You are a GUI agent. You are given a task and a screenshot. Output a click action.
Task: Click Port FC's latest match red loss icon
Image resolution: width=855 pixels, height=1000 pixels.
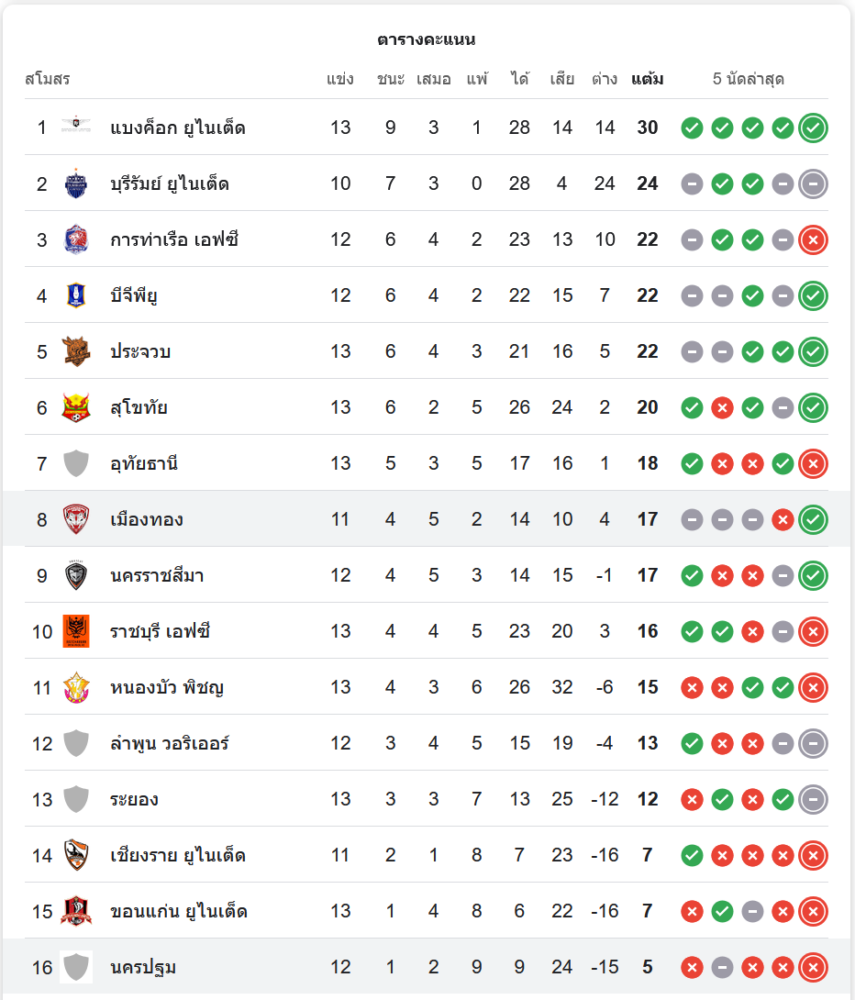pyautogui.click(x=813, y=240)
